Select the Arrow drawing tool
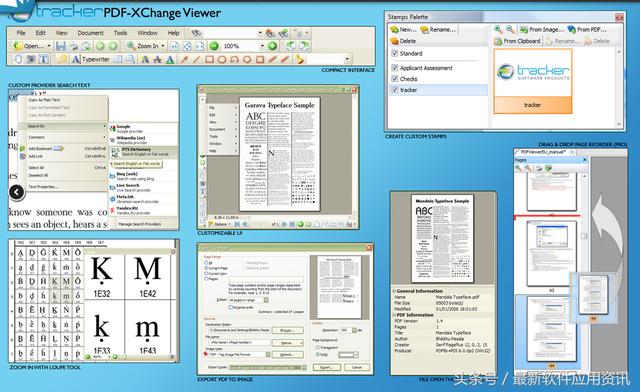 [x=184, y=60]
